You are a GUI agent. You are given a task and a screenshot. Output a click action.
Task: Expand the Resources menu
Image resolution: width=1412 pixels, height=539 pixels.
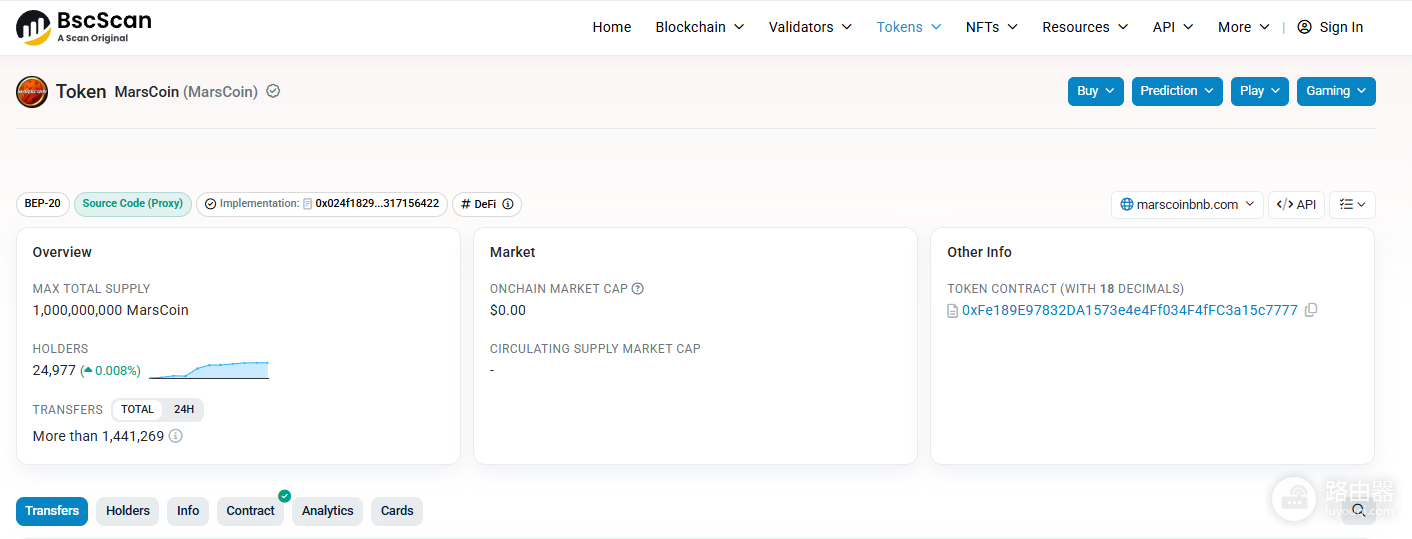[x=1085, y=27]
